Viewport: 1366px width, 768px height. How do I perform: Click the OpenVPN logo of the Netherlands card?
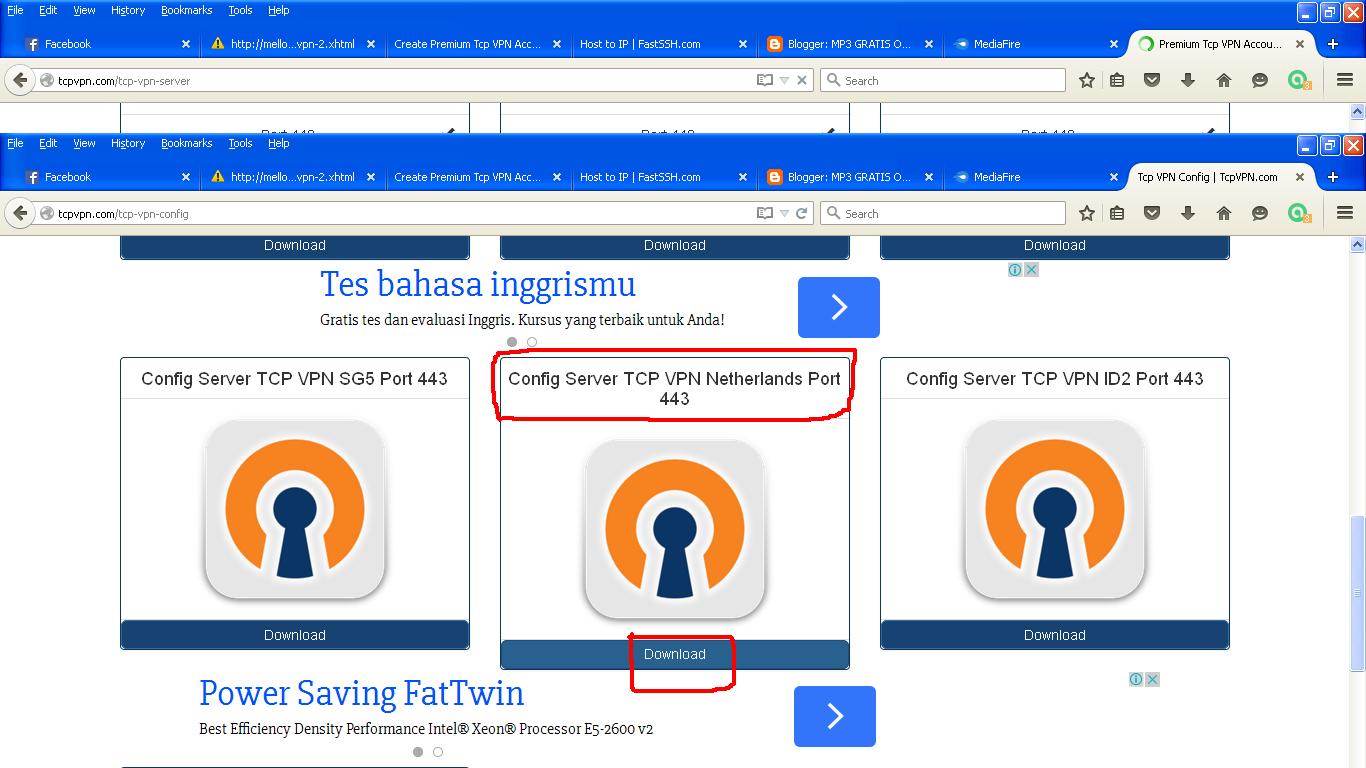point(675,529)
